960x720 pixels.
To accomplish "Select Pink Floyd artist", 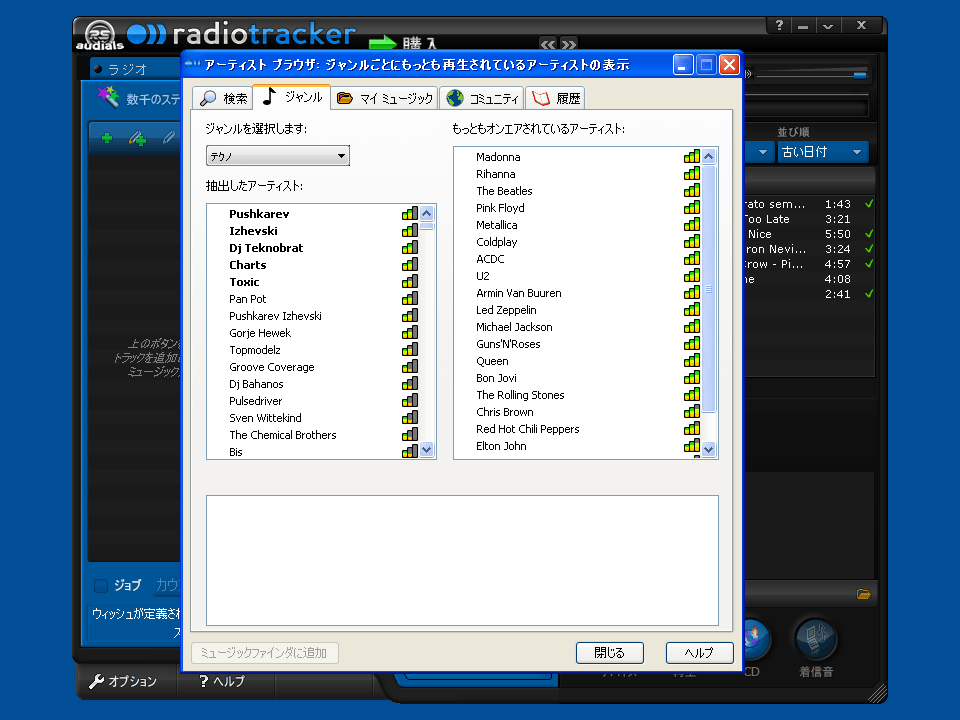I will (500, 208).
